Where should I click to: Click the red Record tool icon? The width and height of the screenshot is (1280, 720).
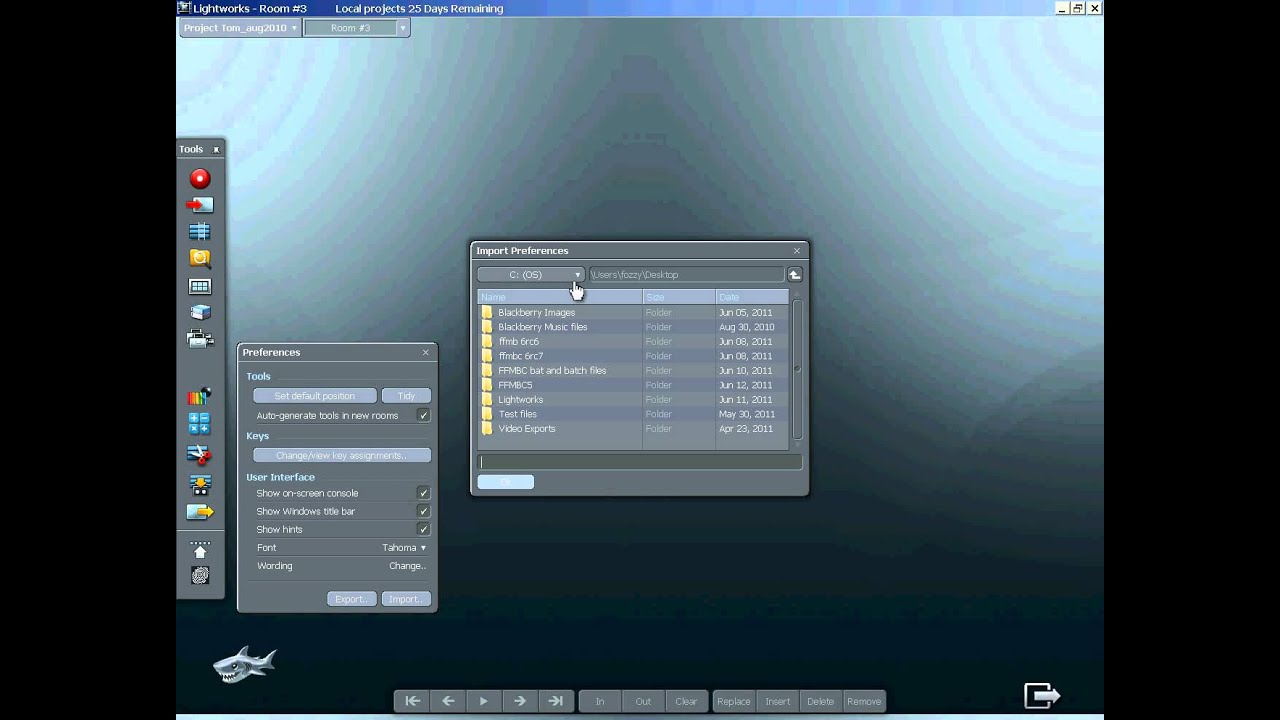pos(200,178)
